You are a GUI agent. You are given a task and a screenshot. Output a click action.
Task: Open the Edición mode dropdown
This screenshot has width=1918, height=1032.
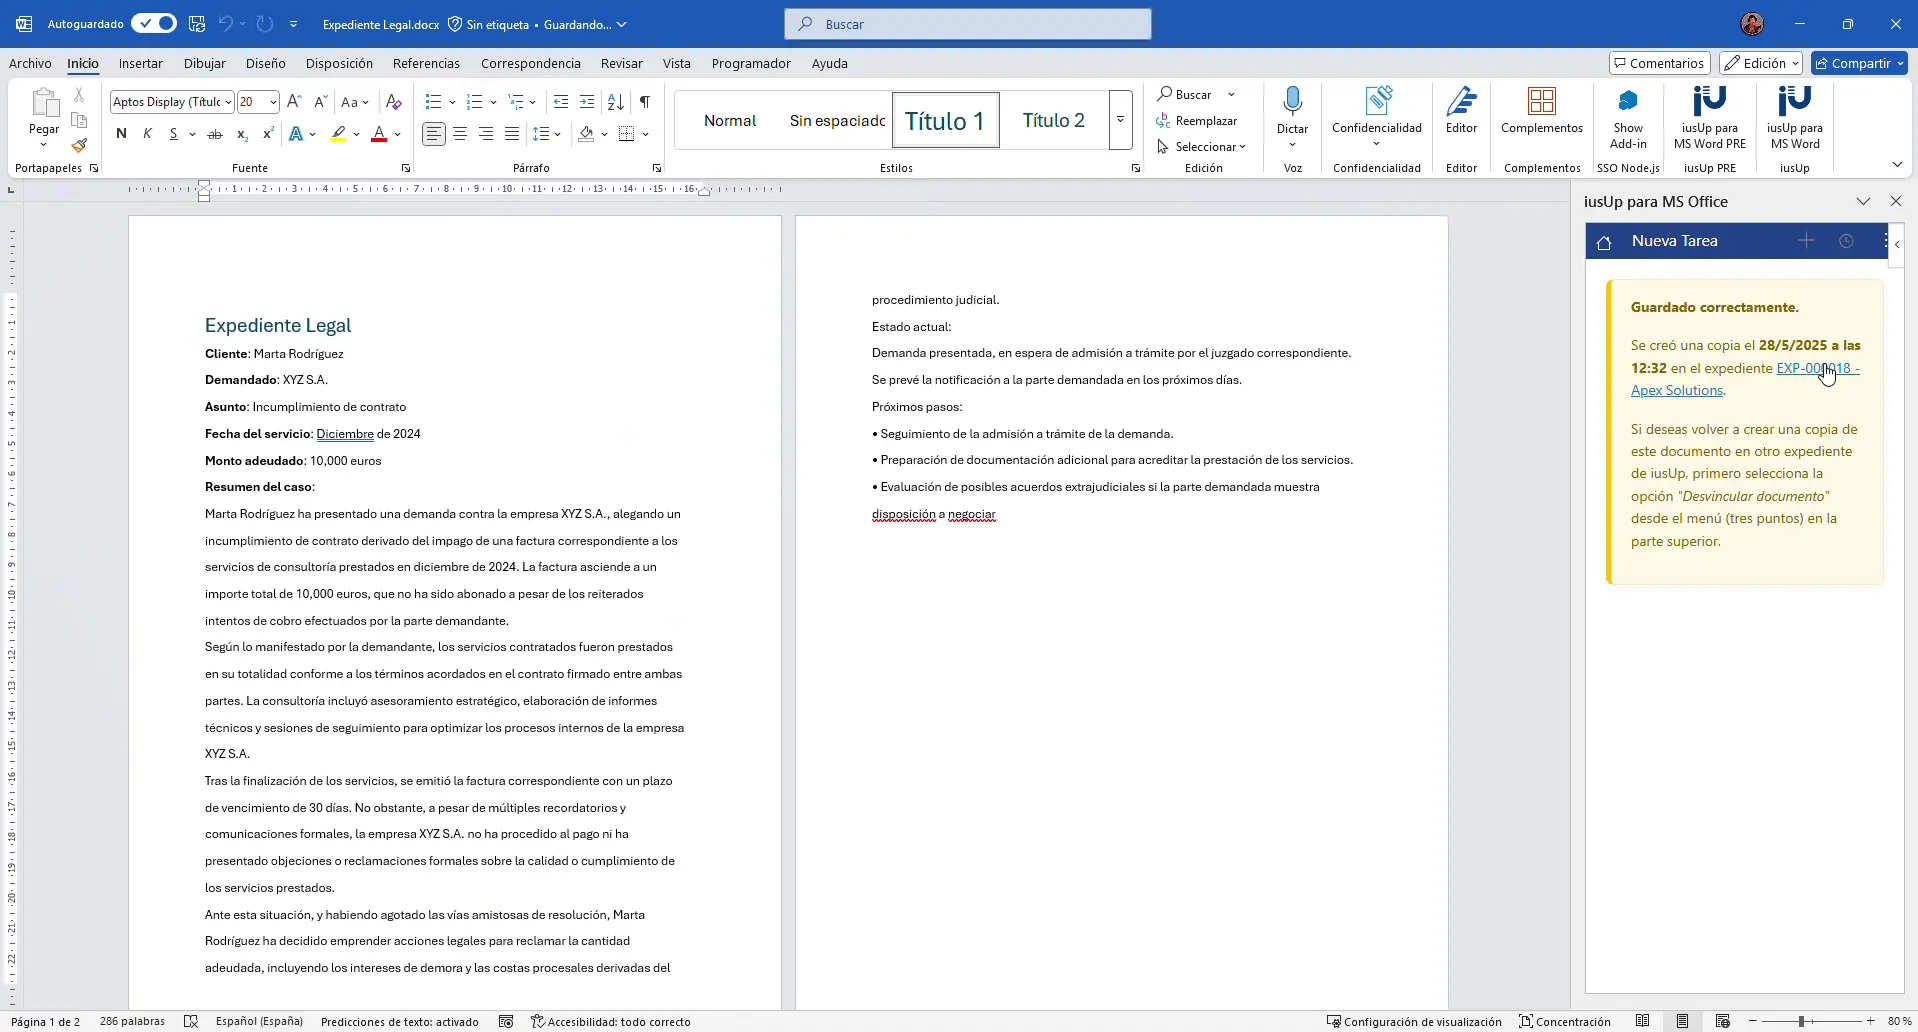[x=1760, y=63]
